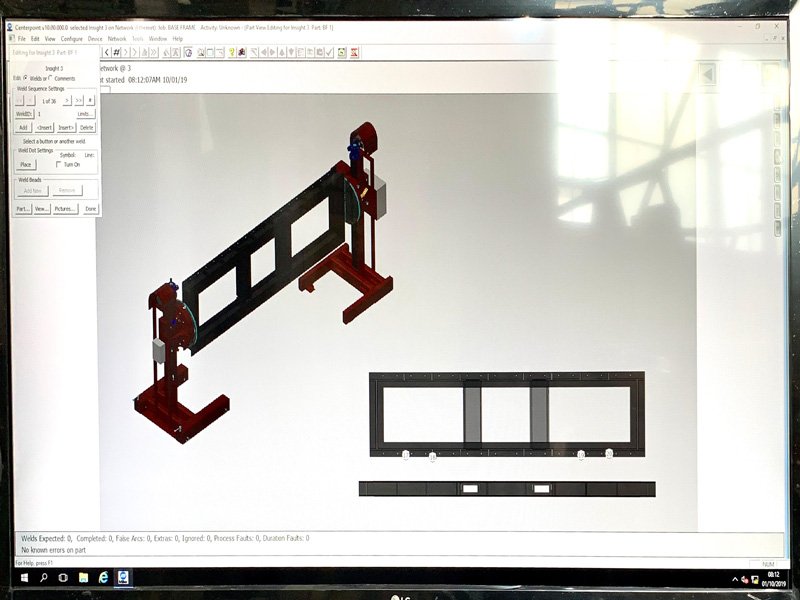Open the Part... dialog
800x600 pixels.
click(x=23, y=209)
